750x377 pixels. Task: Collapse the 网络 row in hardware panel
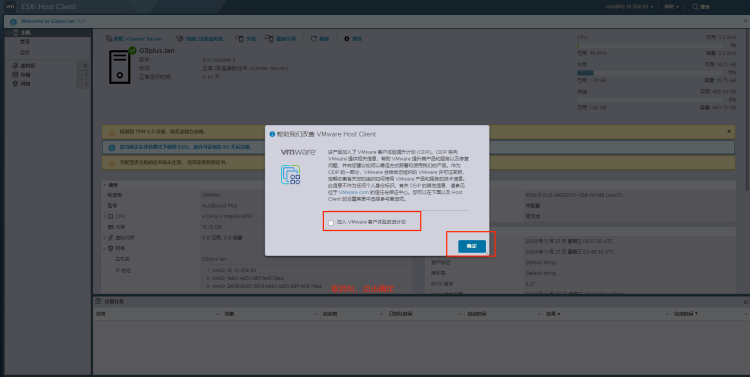click(x=105, y=248)
